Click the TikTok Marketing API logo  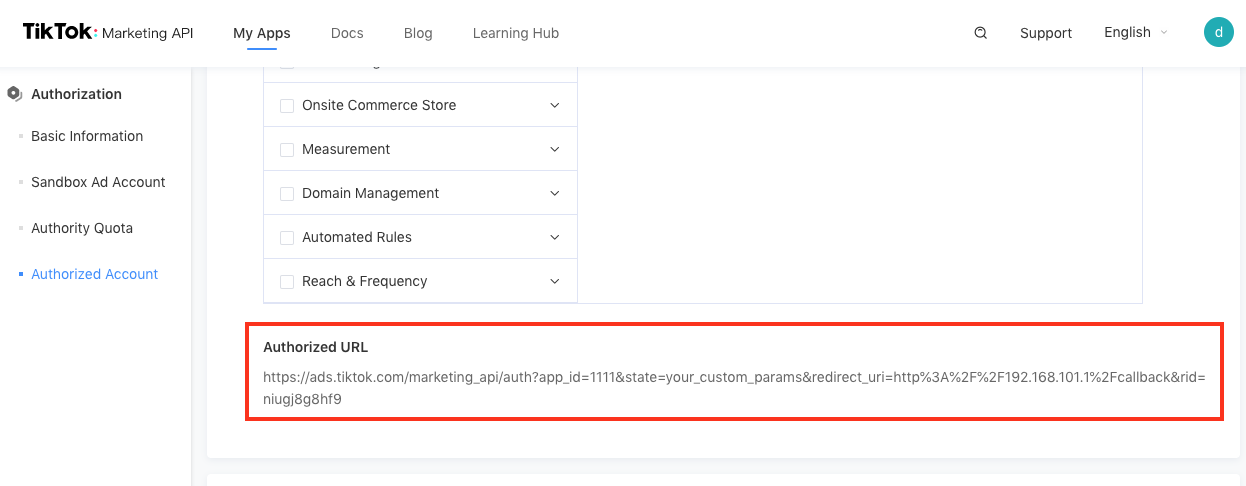(x=108, y=33)
